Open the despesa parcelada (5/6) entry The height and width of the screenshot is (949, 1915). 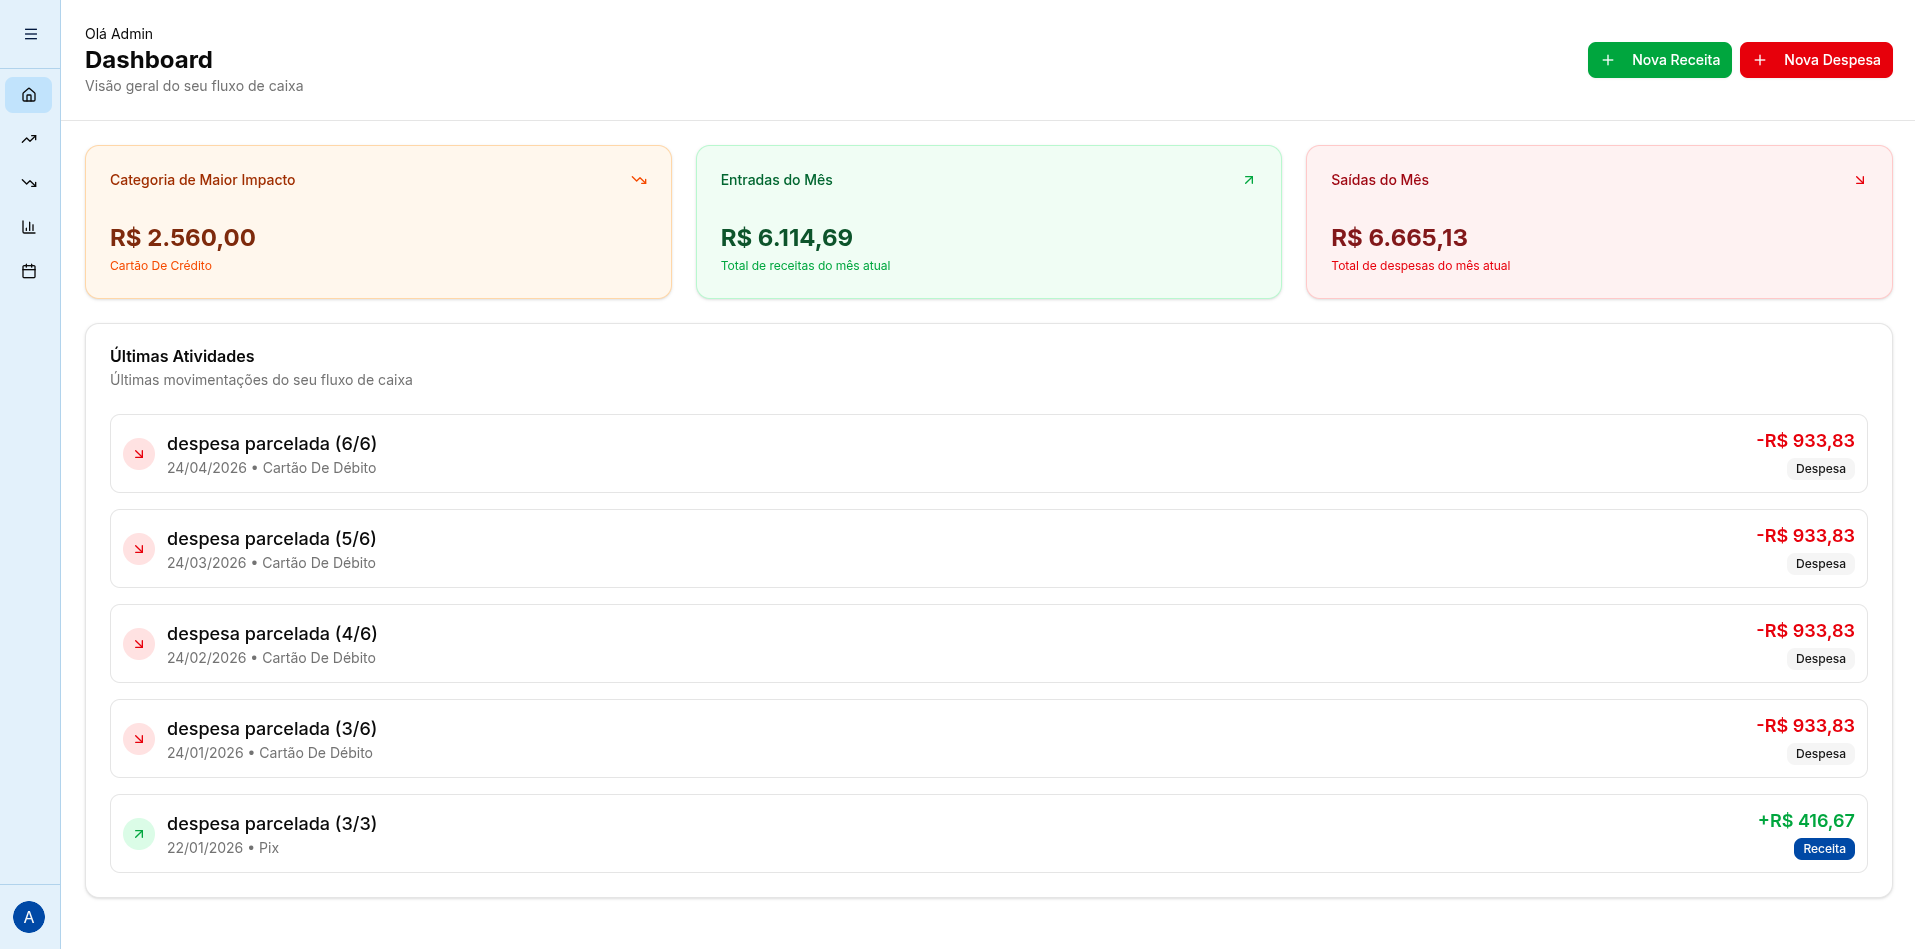(988, 549)
